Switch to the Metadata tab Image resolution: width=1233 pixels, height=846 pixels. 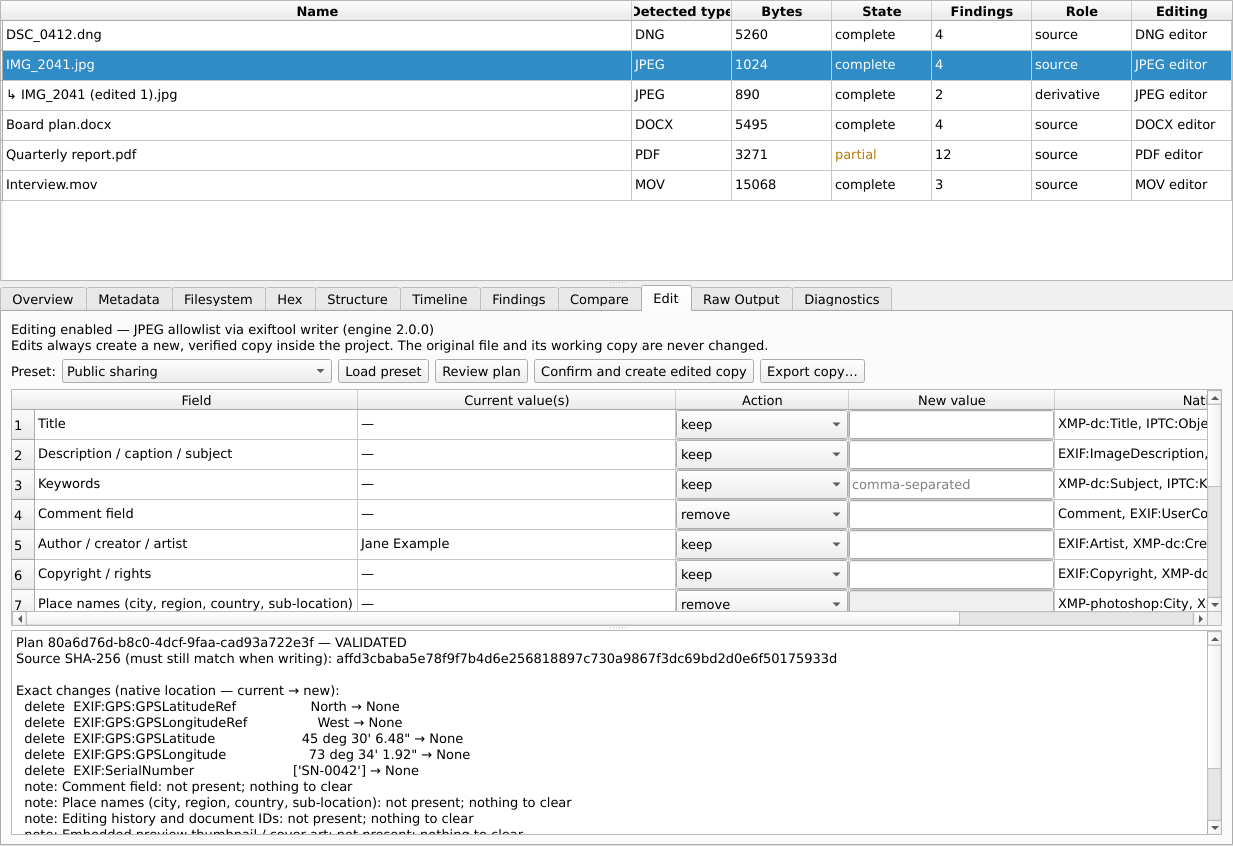coord(129,299)
